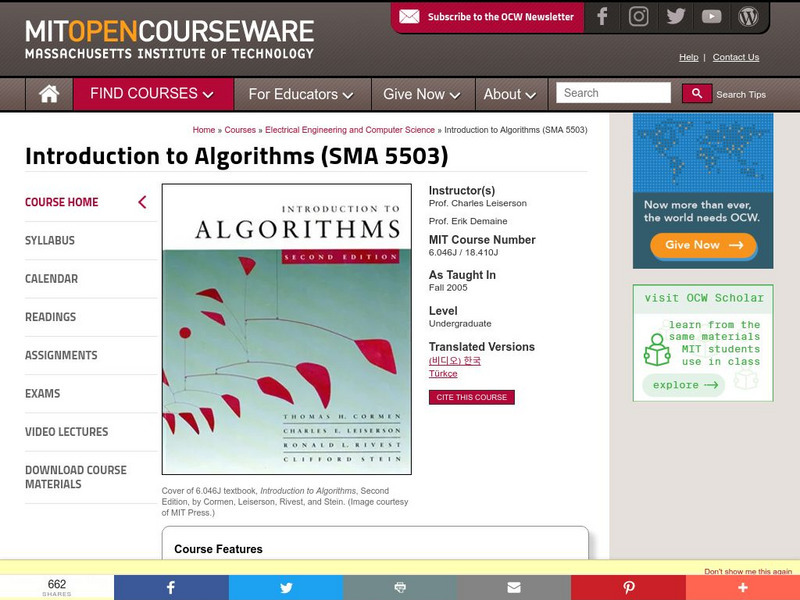Share via Facebook in bottom share bar
The image size is (800, 600).
tap(171, 587)
